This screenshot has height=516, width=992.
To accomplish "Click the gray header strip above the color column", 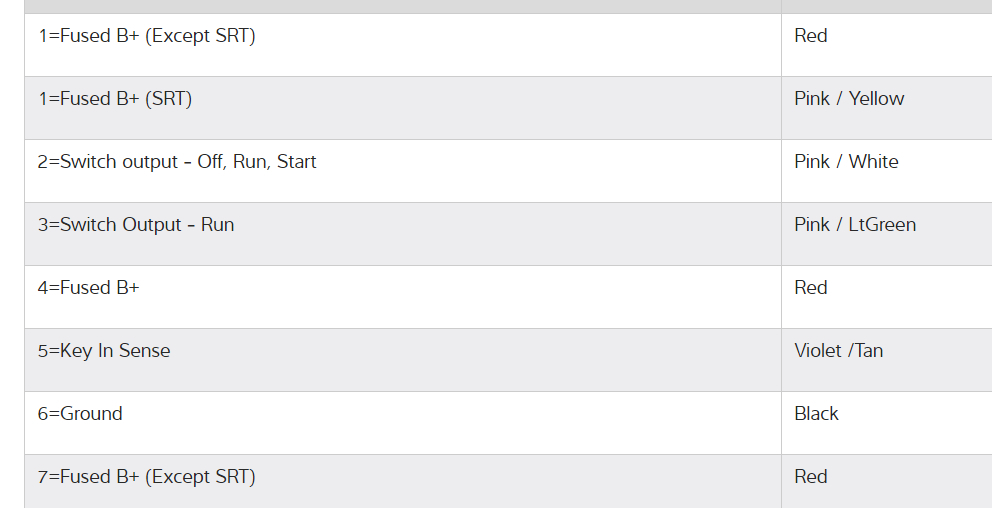I will pos(886,6).
